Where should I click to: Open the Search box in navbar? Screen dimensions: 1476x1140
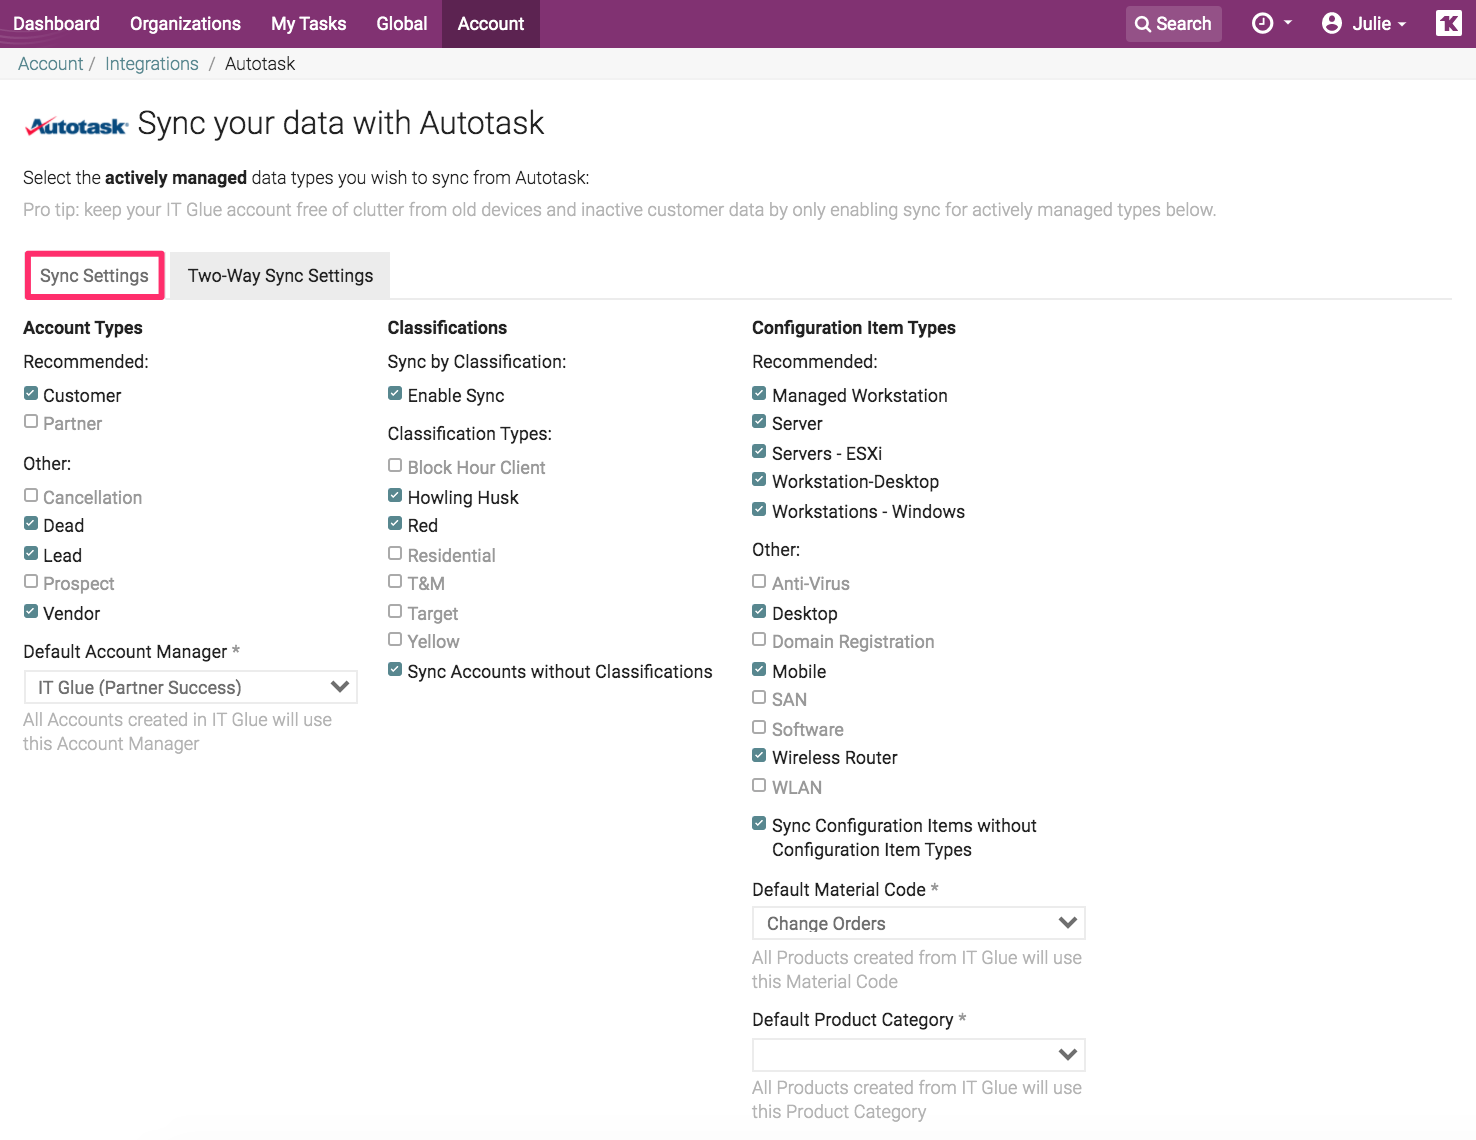click(x=1173, y=24)
